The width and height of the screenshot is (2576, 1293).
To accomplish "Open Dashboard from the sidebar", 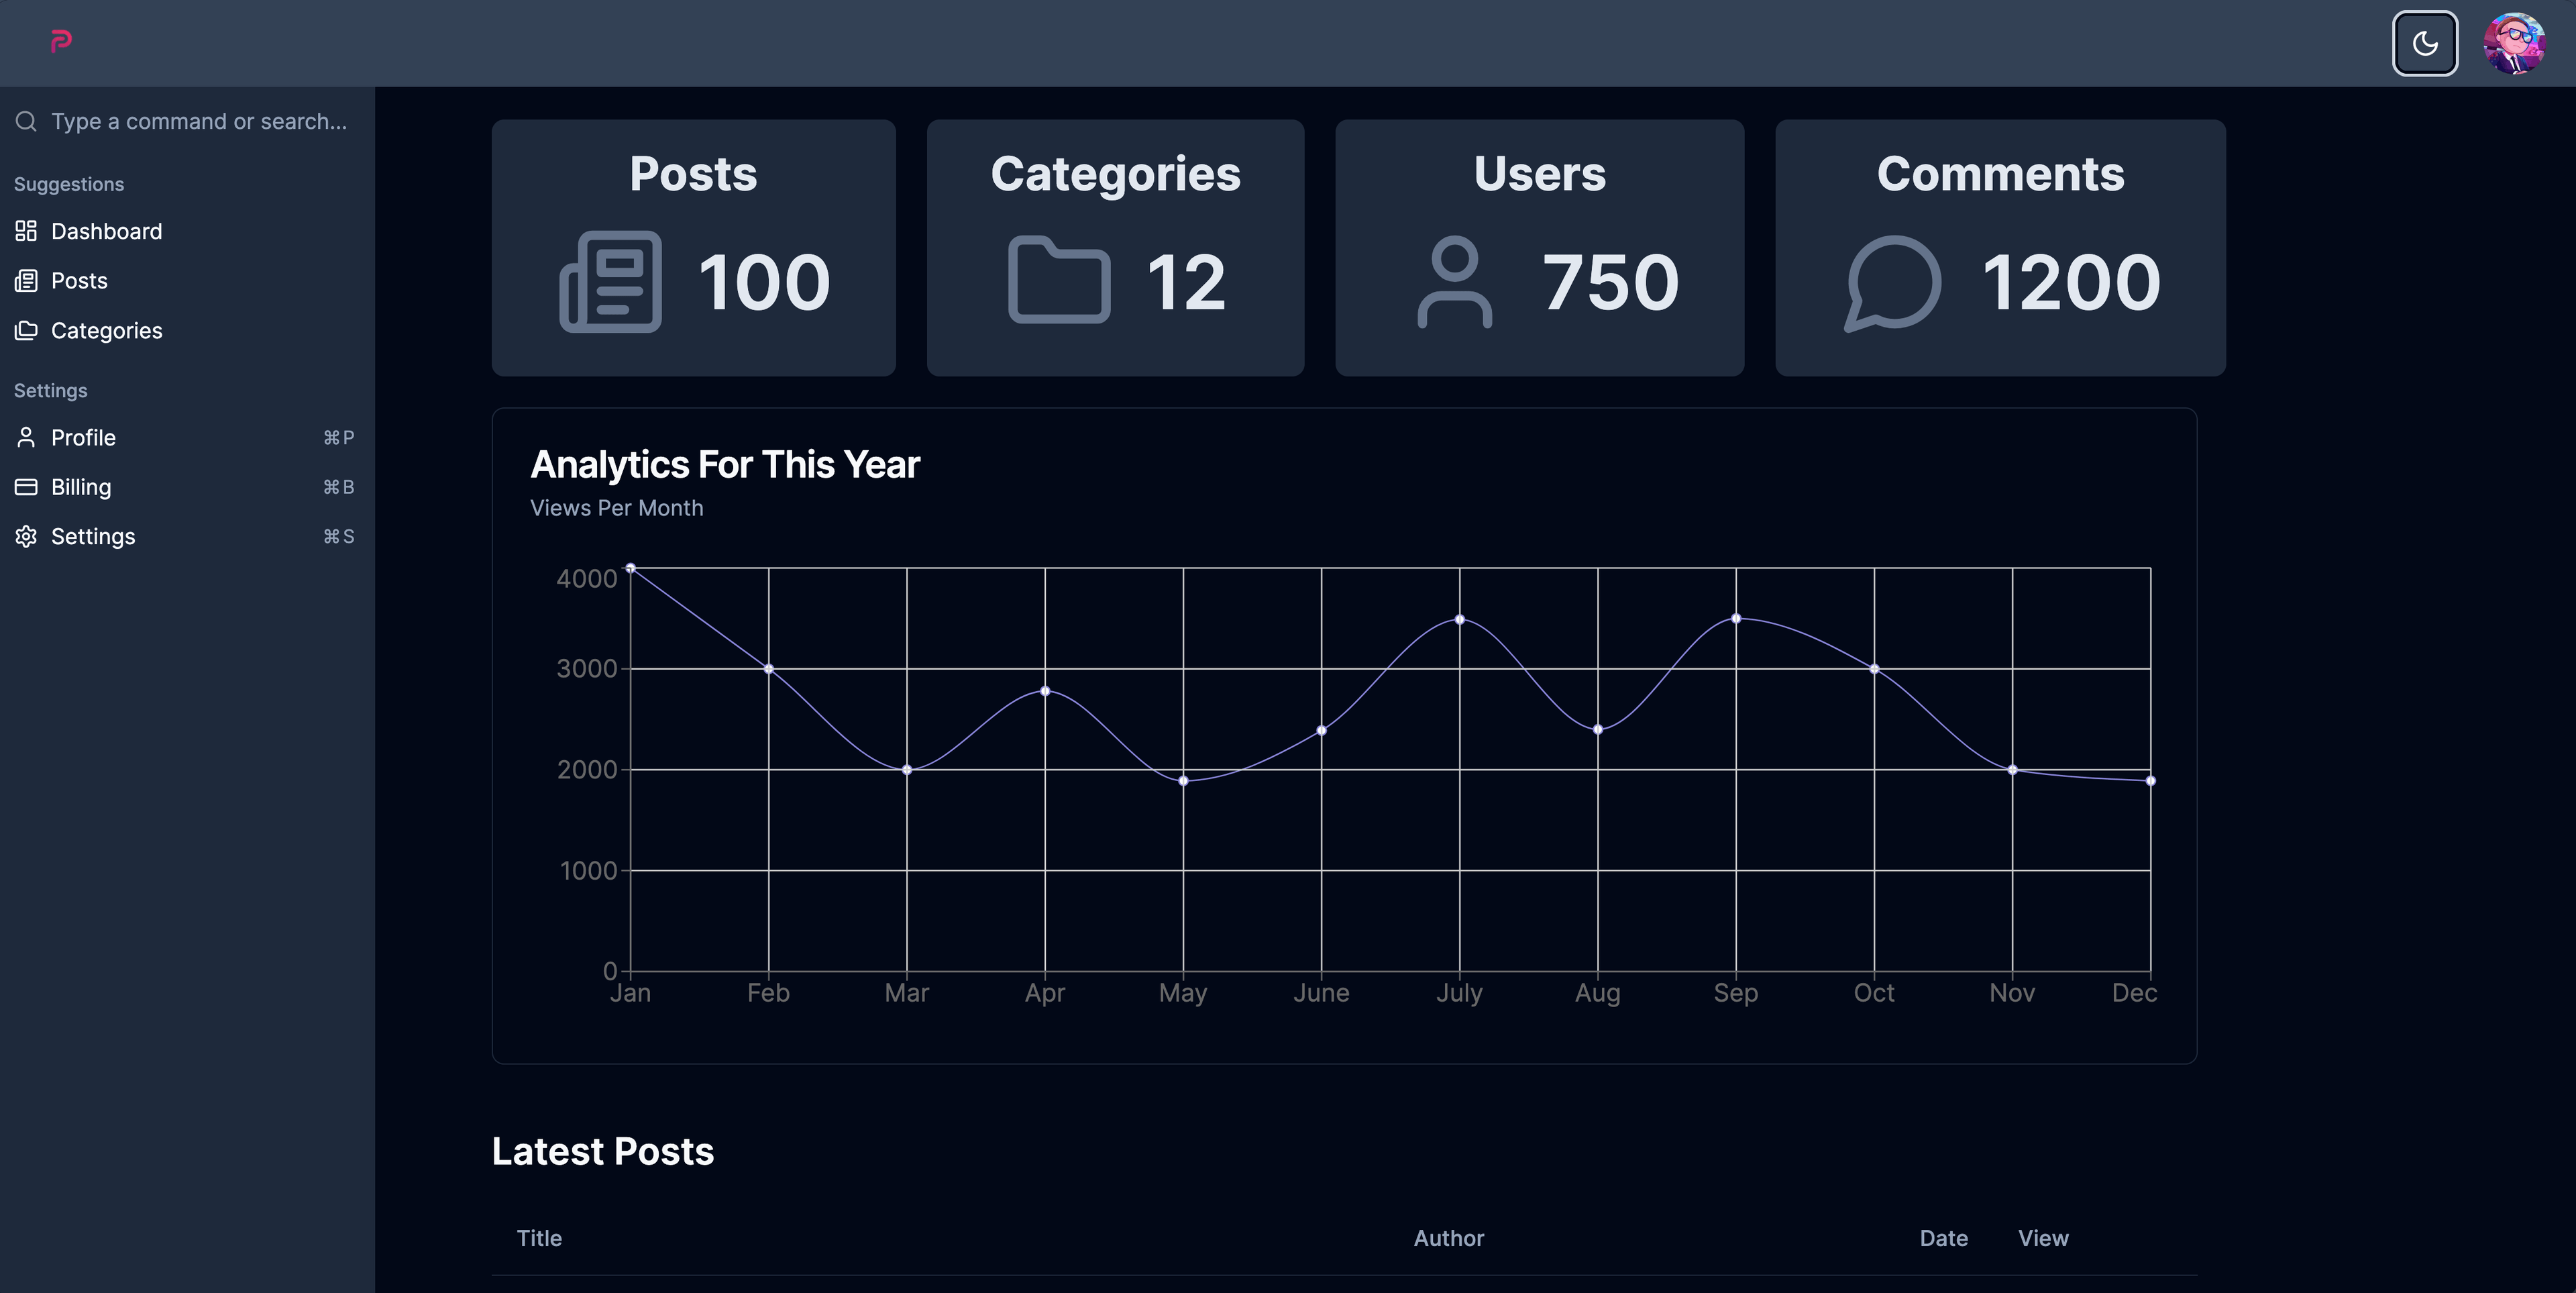I will [x=106, y=231].
